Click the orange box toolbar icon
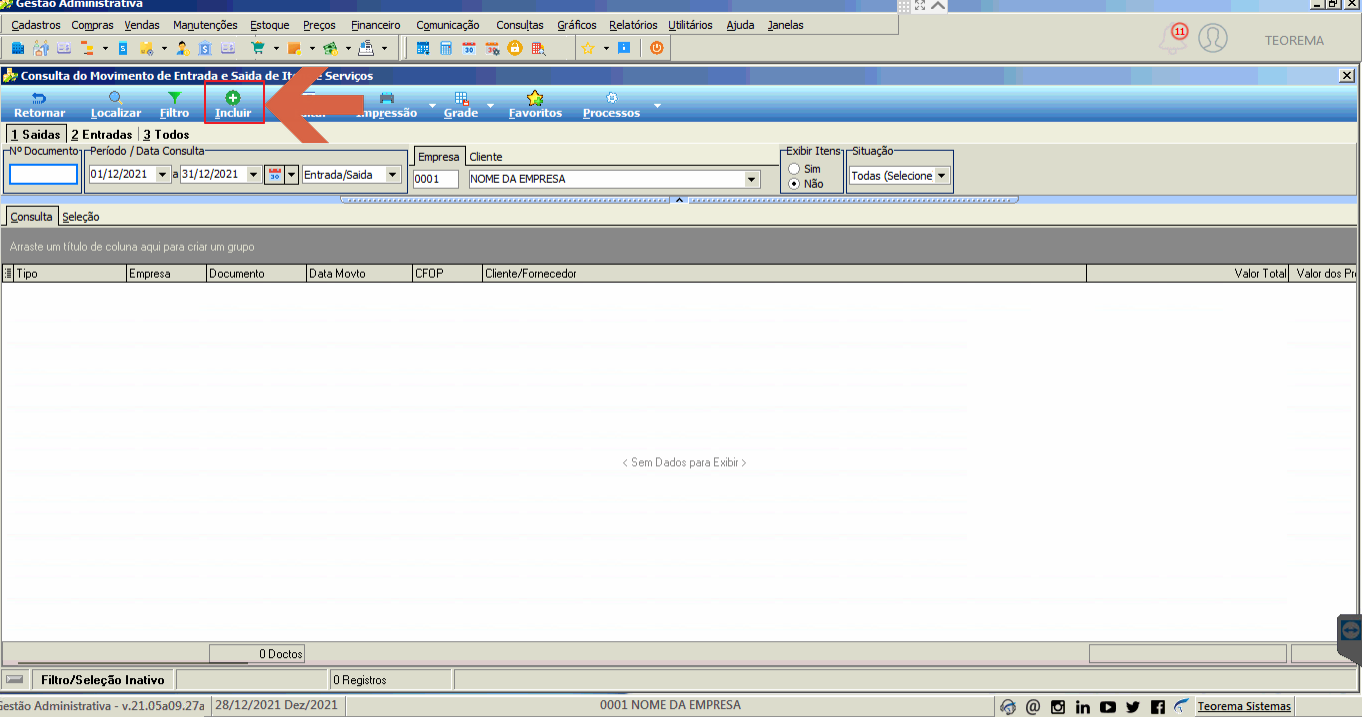The width and height of the screenshot is (1362, 717). tap(294, 47)
